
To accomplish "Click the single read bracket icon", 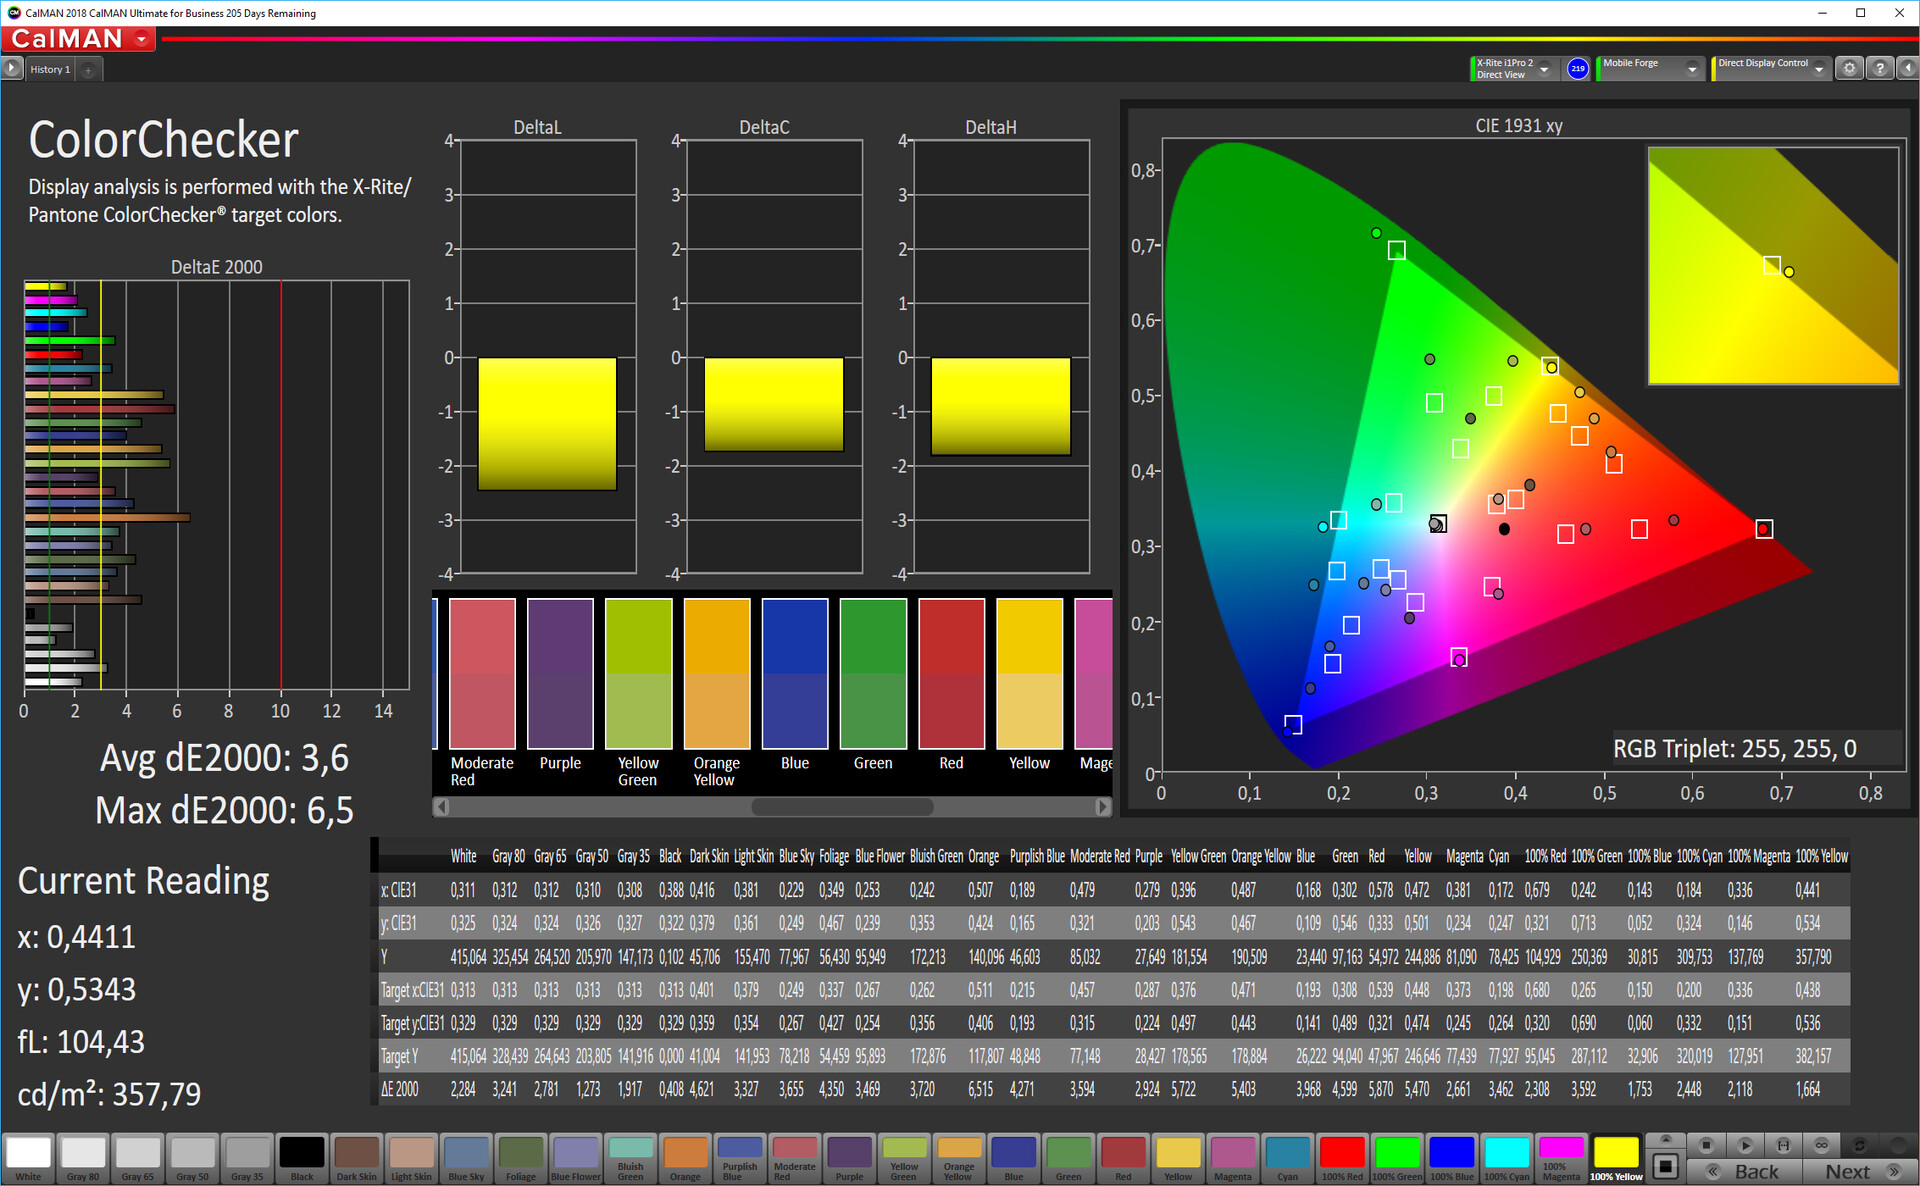I will coord(1783,1145).
